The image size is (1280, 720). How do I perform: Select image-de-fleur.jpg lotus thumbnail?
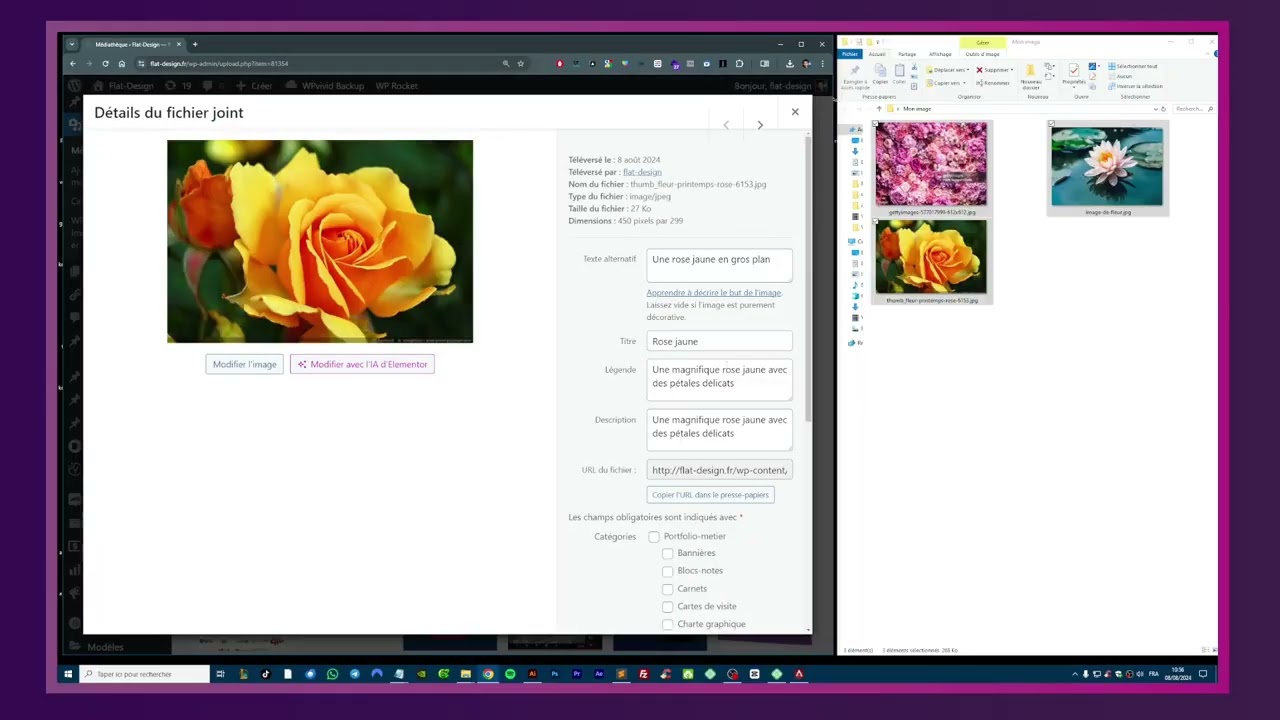(1107, 168)
